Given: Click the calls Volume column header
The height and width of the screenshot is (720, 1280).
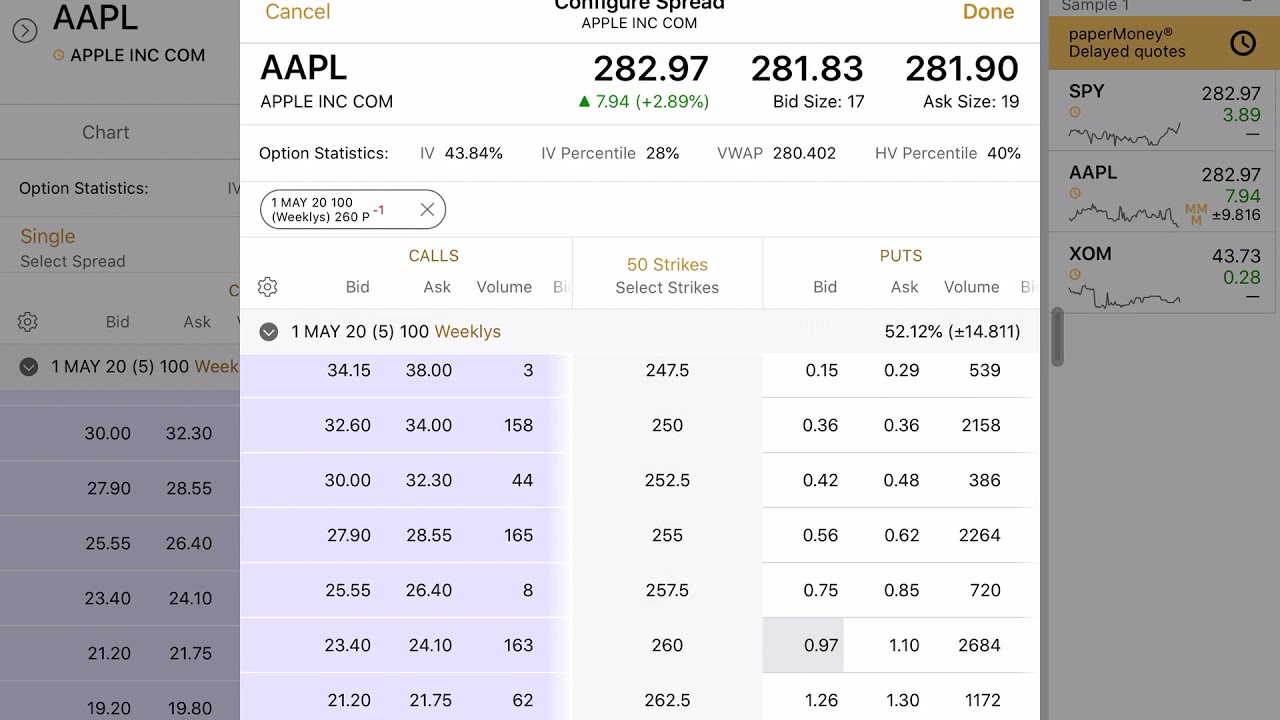Looking at the screenshot, I should pyautogui.click(x=504, y=287).
